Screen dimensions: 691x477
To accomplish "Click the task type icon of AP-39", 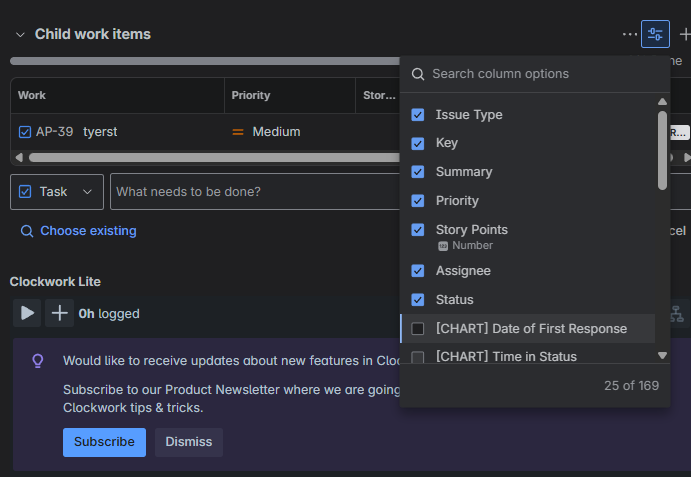I will (x=25, y=132).
